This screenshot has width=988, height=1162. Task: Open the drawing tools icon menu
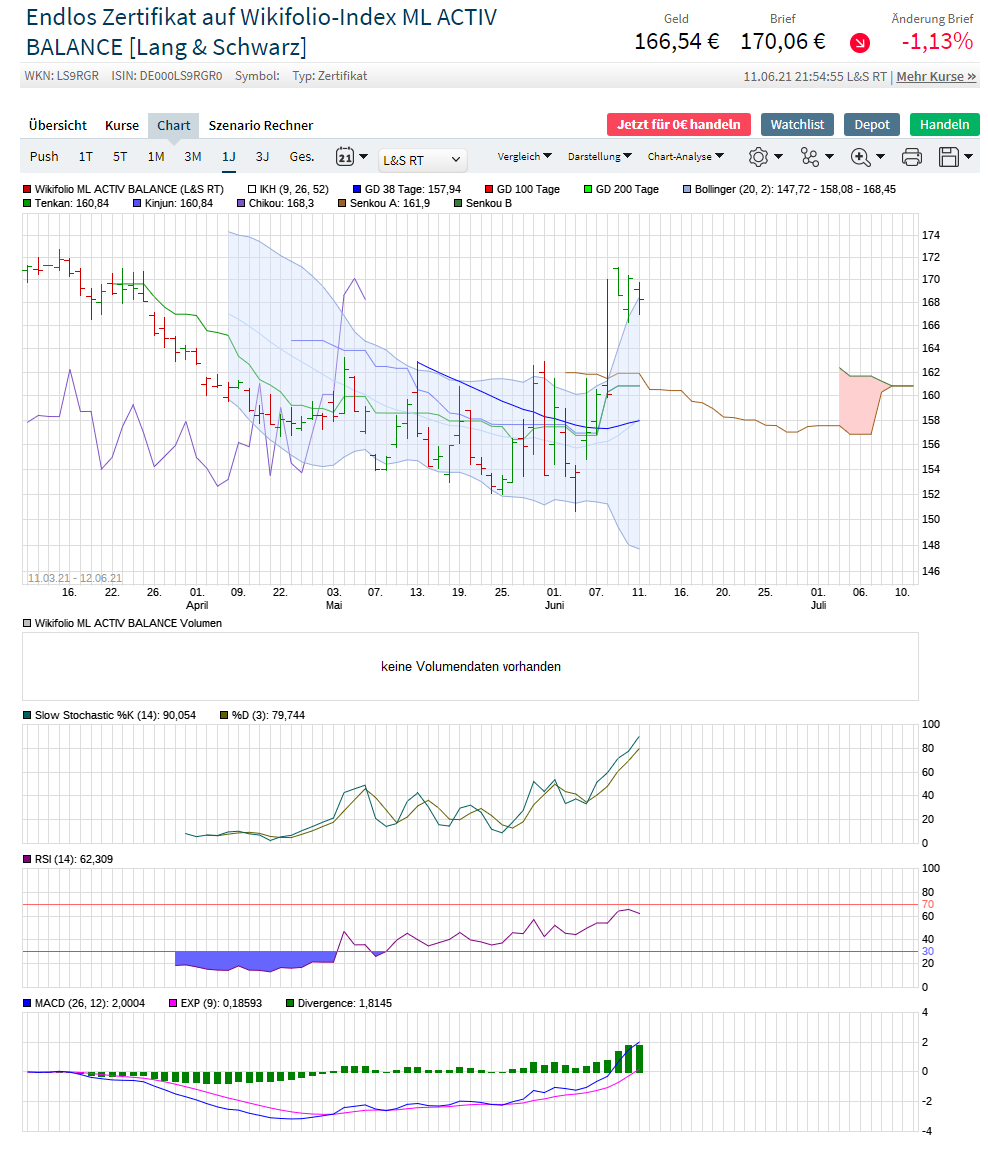[x=816, y=157]
